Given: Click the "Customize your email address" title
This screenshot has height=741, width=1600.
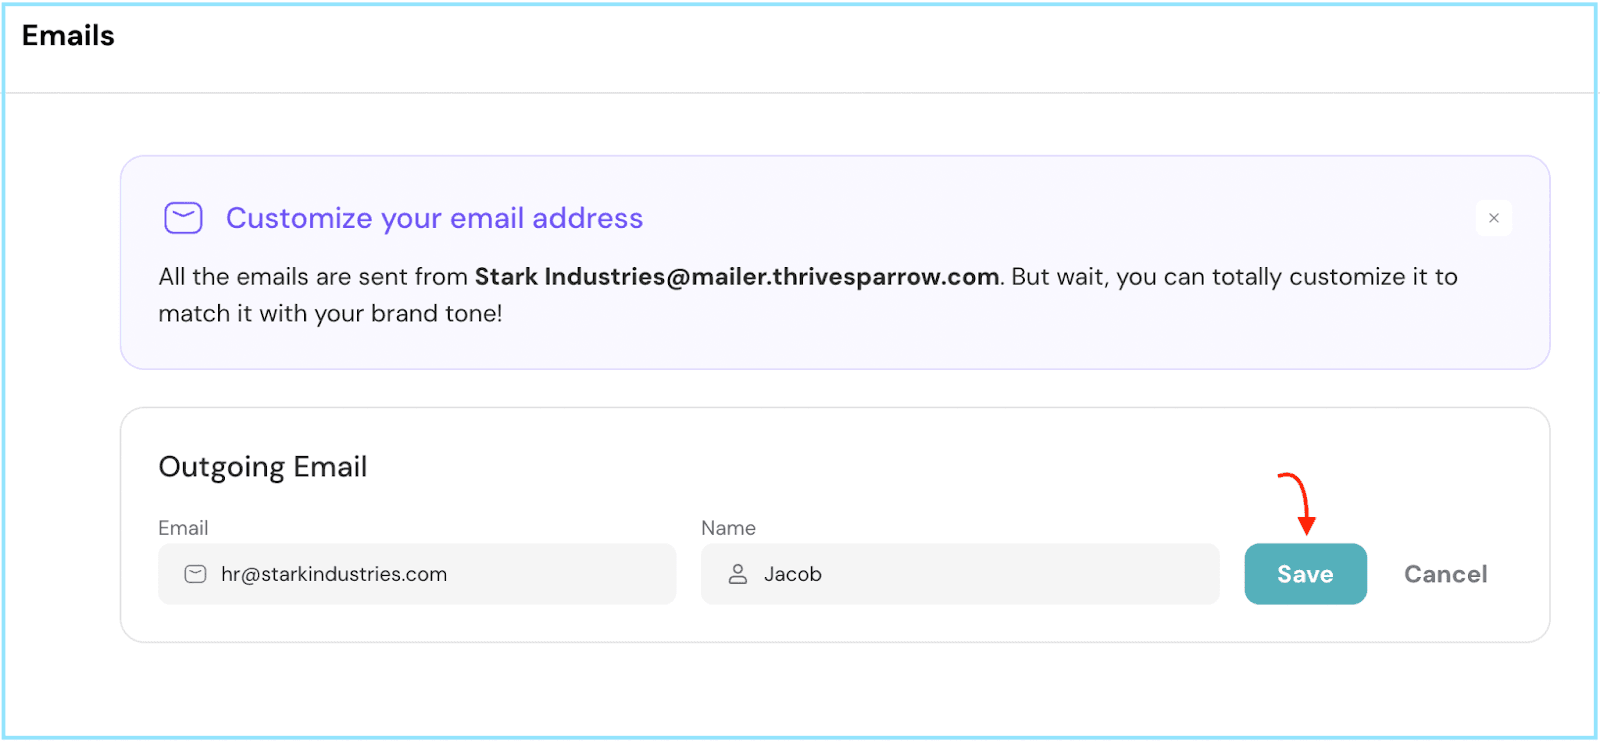Looking at the screenshot, I should pos(434,218).
